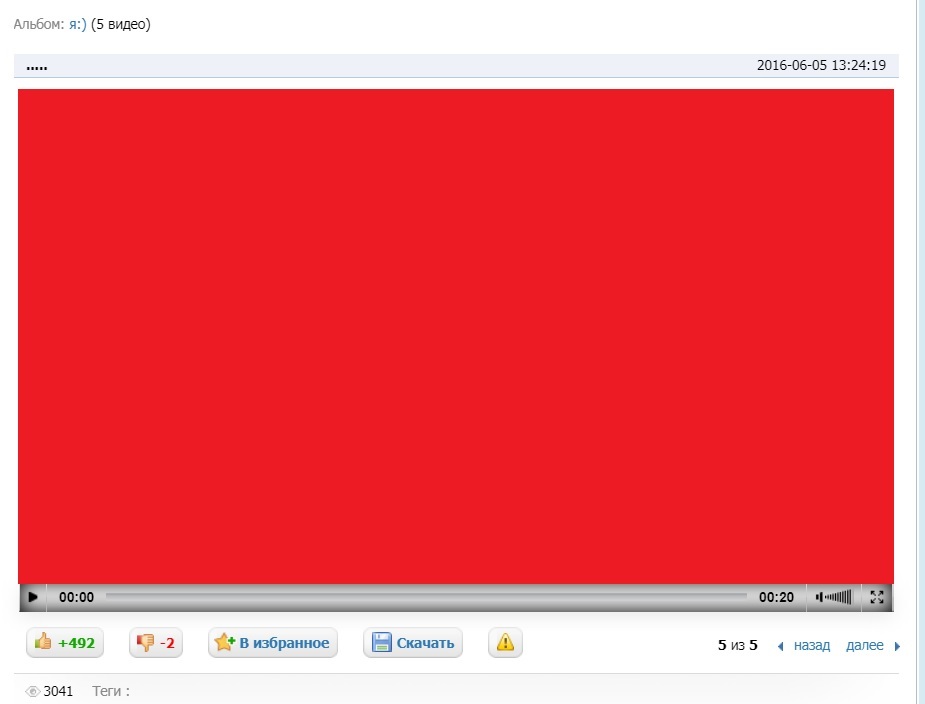Enter fullscreen mode
The width and height of the screenshot is (925, 704).
[x=877, y=597]
